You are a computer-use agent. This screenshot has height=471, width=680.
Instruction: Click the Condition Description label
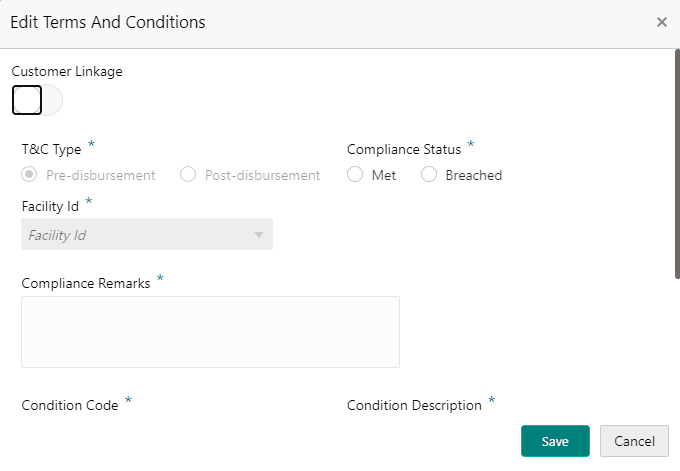click(414, 405)
